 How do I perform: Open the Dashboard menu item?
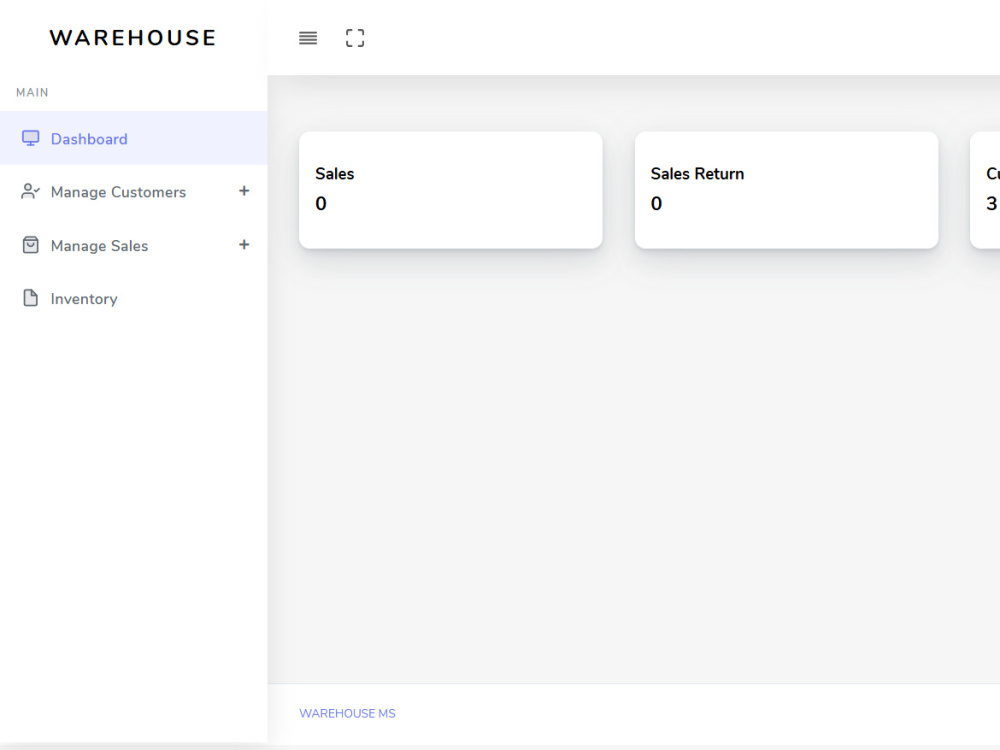(133, 138)
